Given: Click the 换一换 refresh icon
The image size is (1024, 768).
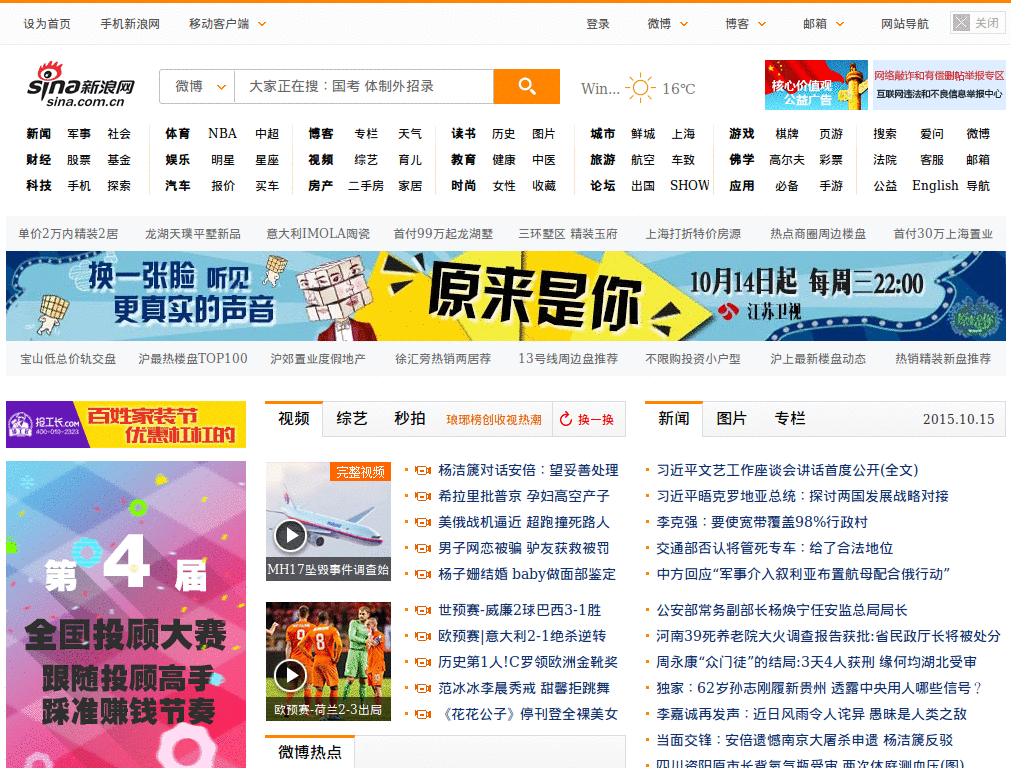Looking at the screenshot, I should click(x=566, y=419).
